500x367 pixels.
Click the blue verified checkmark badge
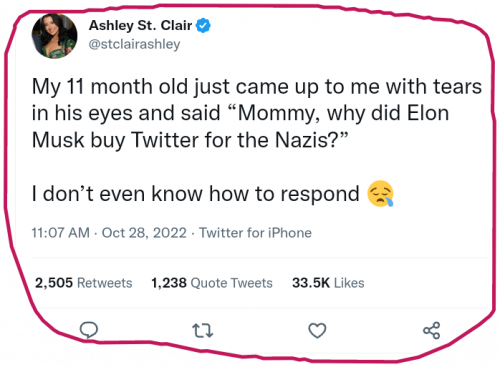click(203, 26)
